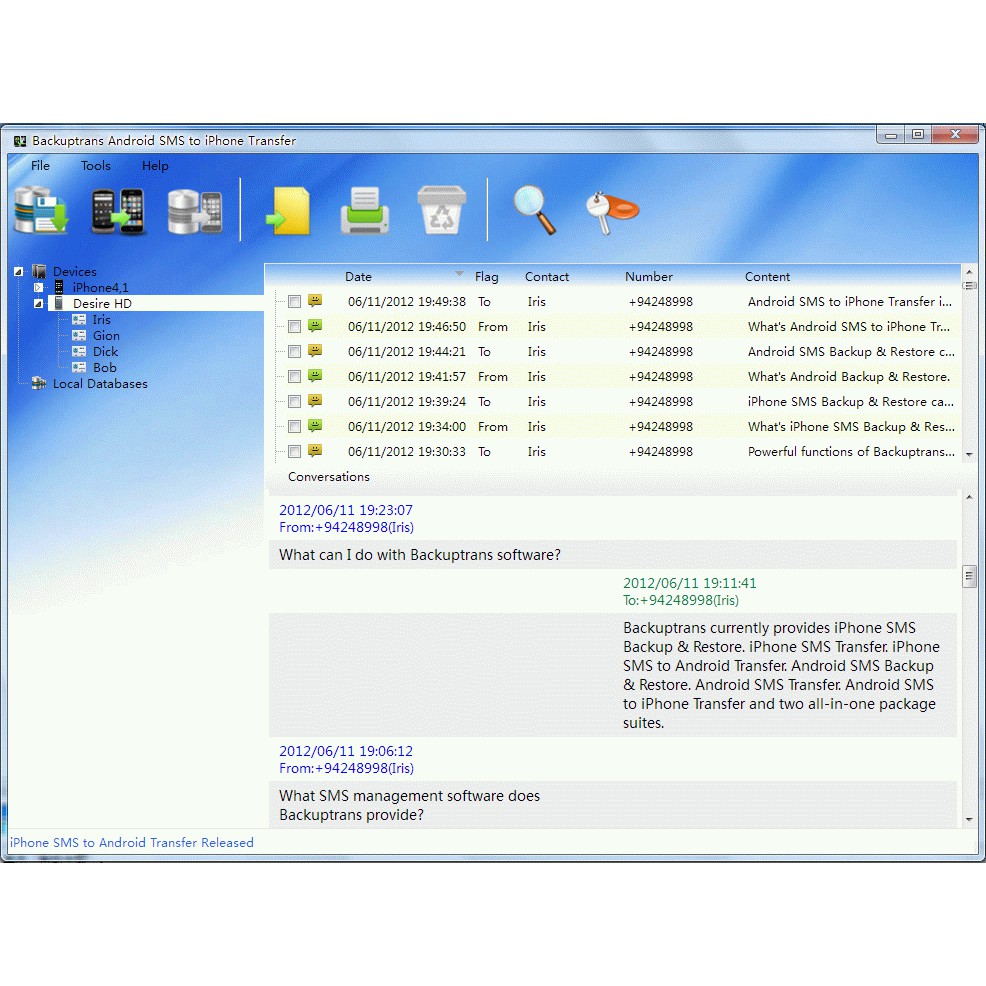Click the Devices root icon in tree

click(39, 272)
